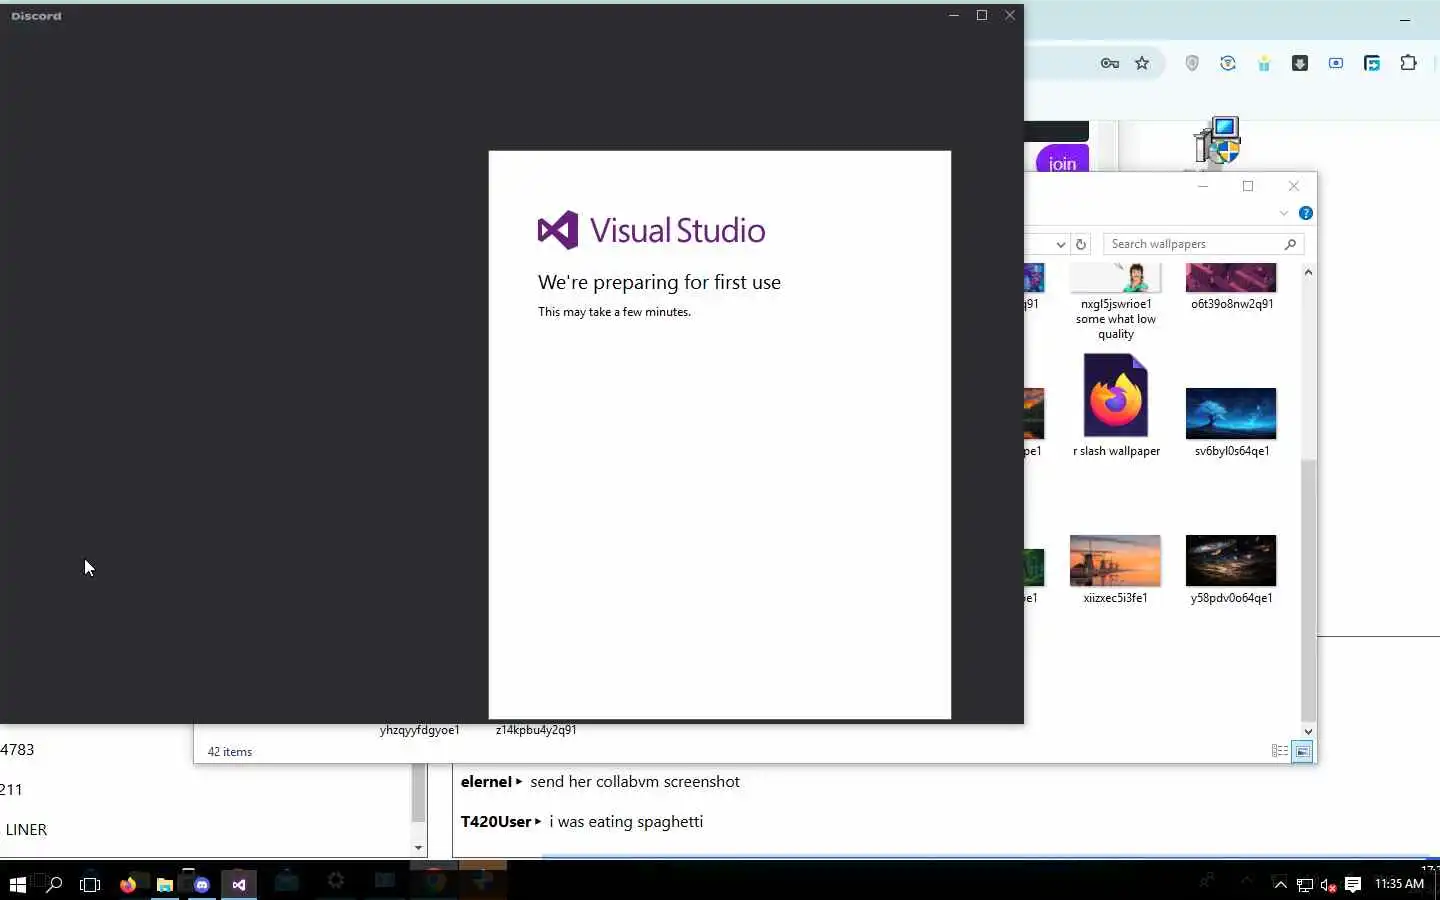
Task: Open Windows Start menu
Action: pyautogui.click(x=17, y=884)
